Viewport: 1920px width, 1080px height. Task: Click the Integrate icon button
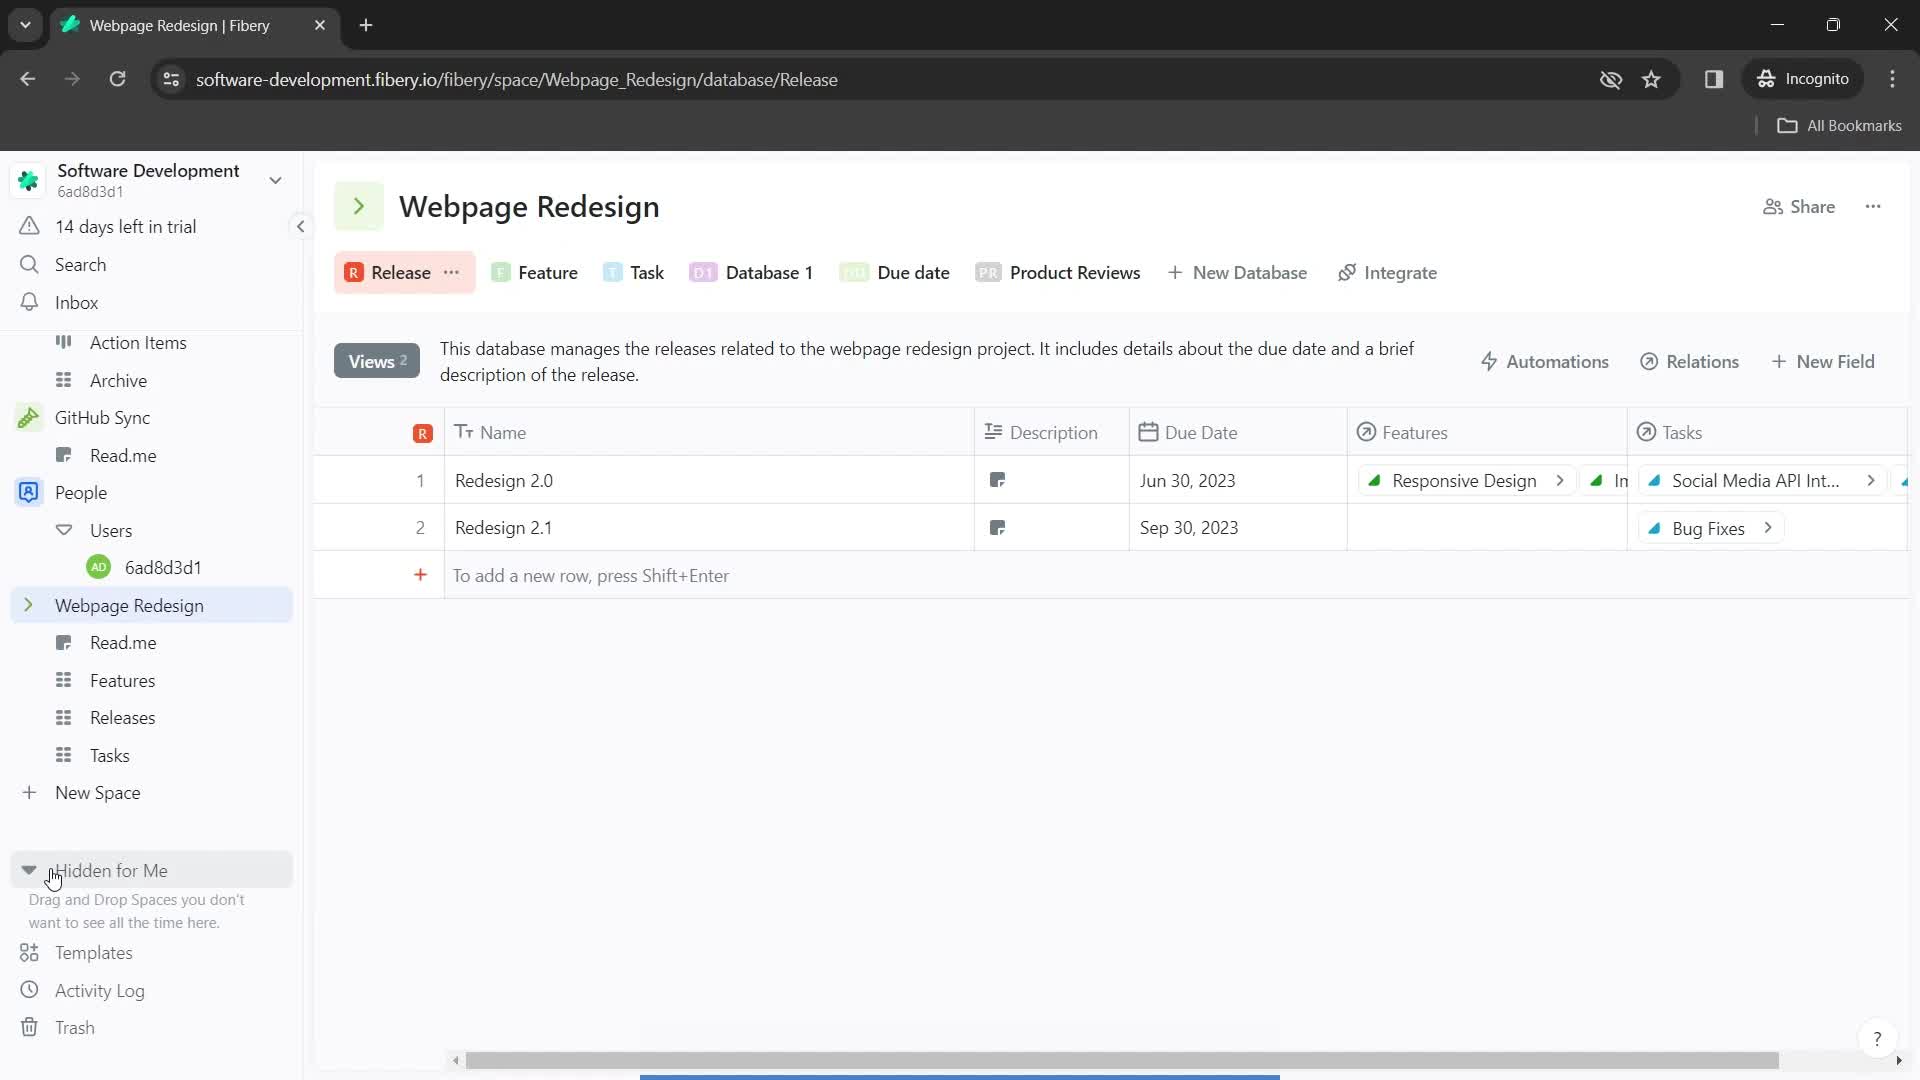[1345, 273]
